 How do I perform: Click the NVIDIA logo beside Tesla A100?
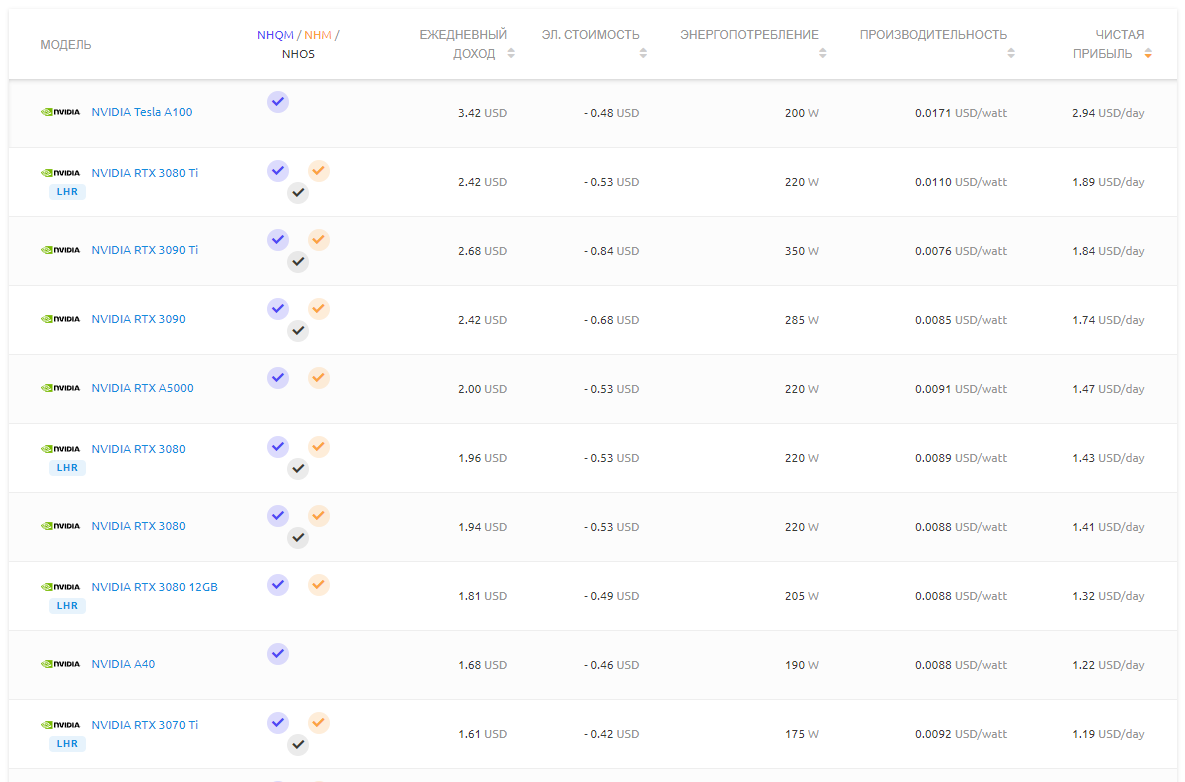60,112
